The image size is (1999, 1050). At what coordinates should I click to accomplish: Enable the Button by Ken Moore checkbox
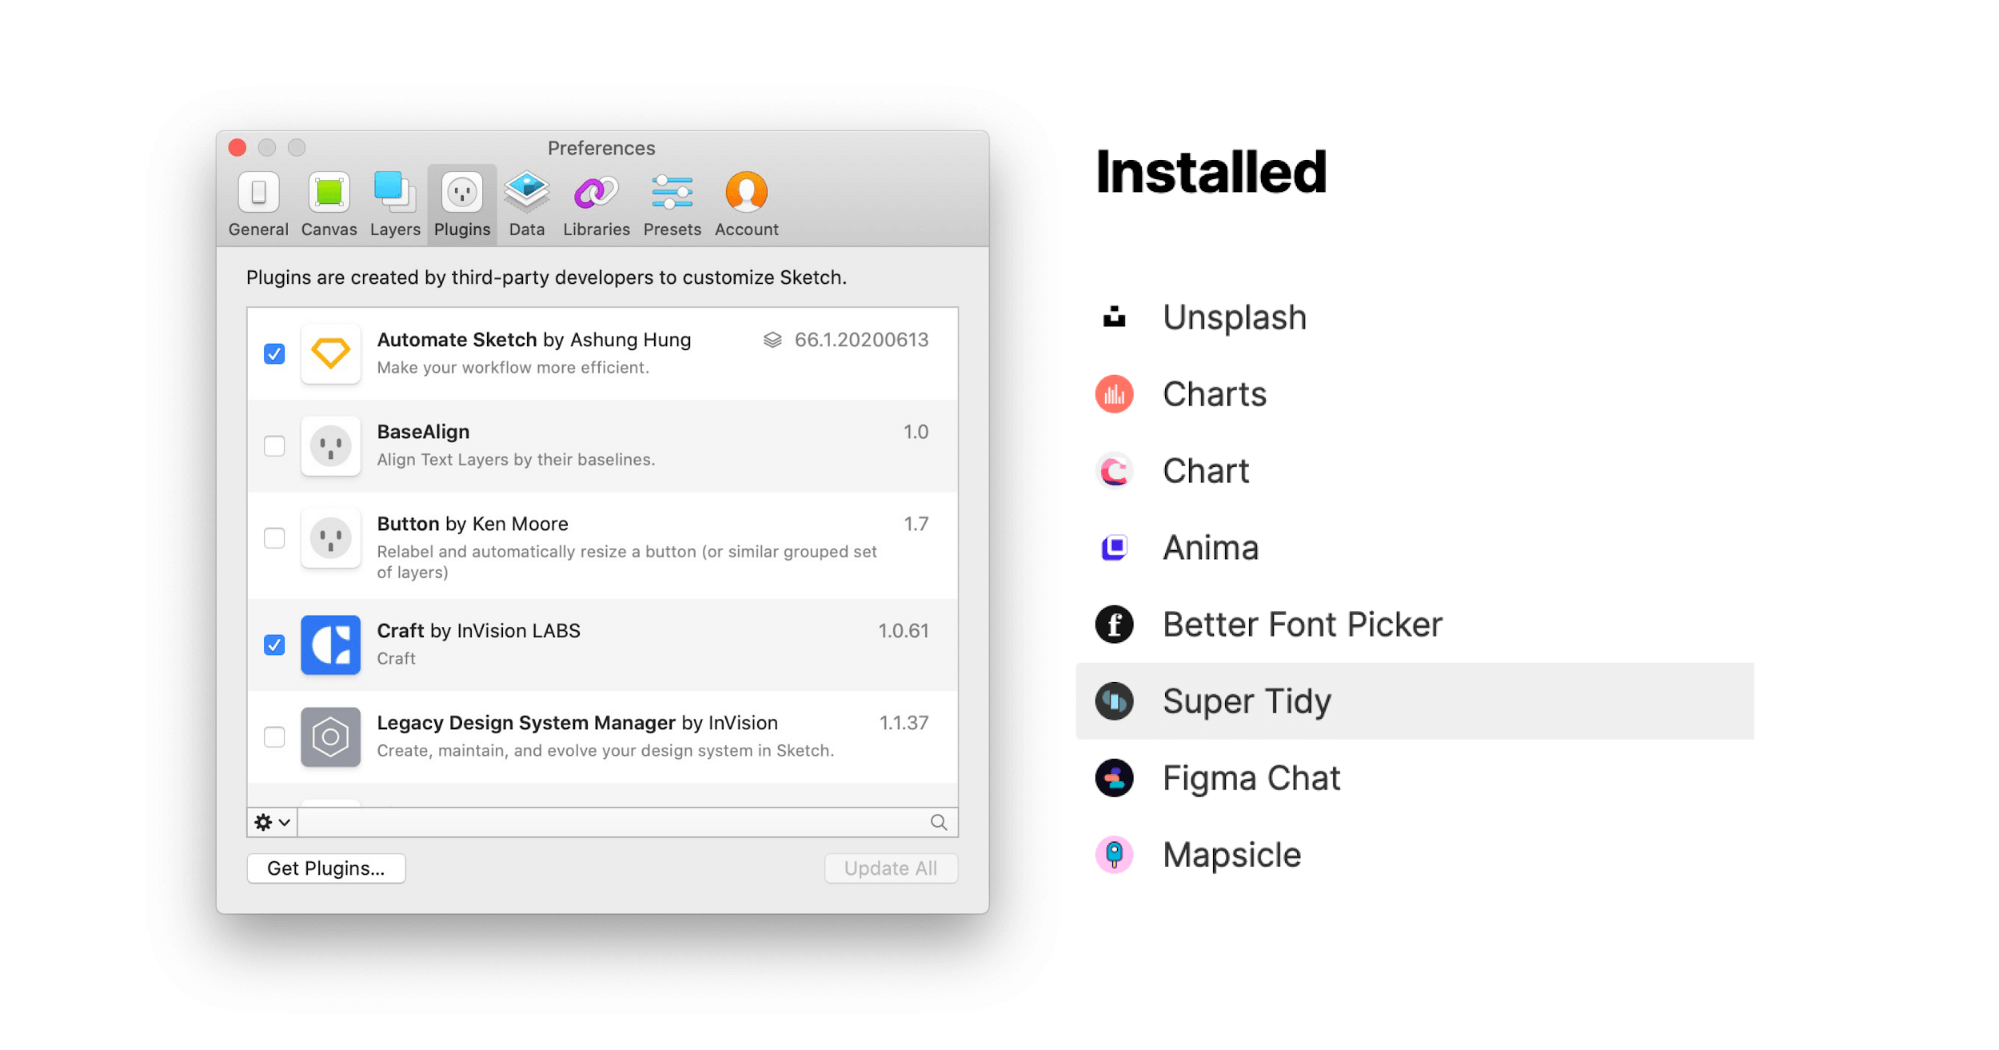click(x=274, y=538)
